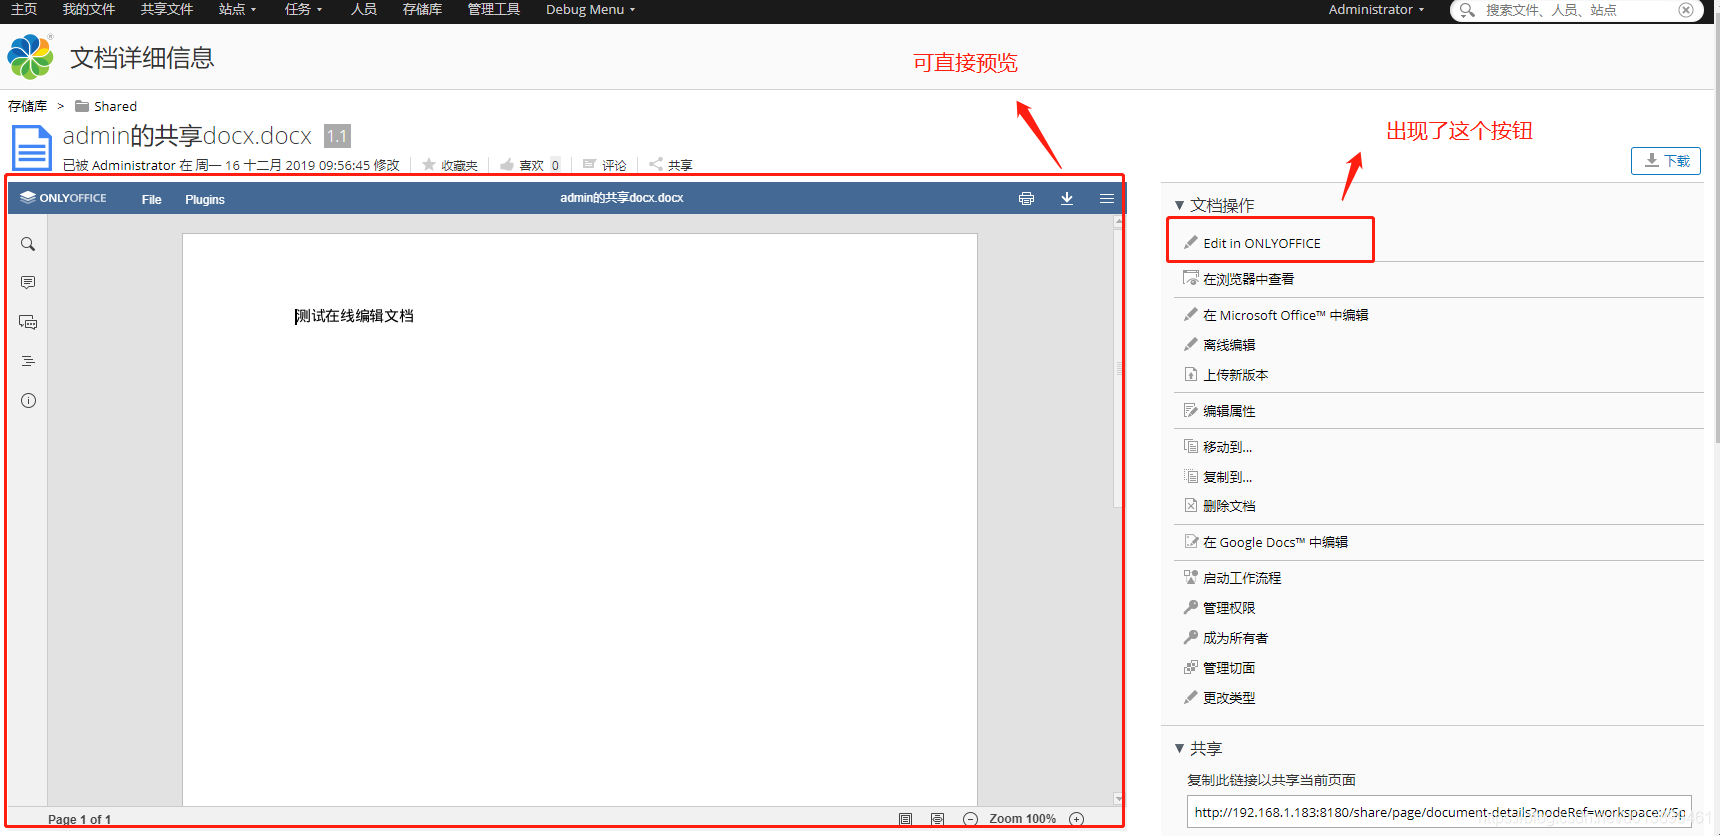
Task: Click the Zoom 100% label
Action: click(x=1023, y=819)
